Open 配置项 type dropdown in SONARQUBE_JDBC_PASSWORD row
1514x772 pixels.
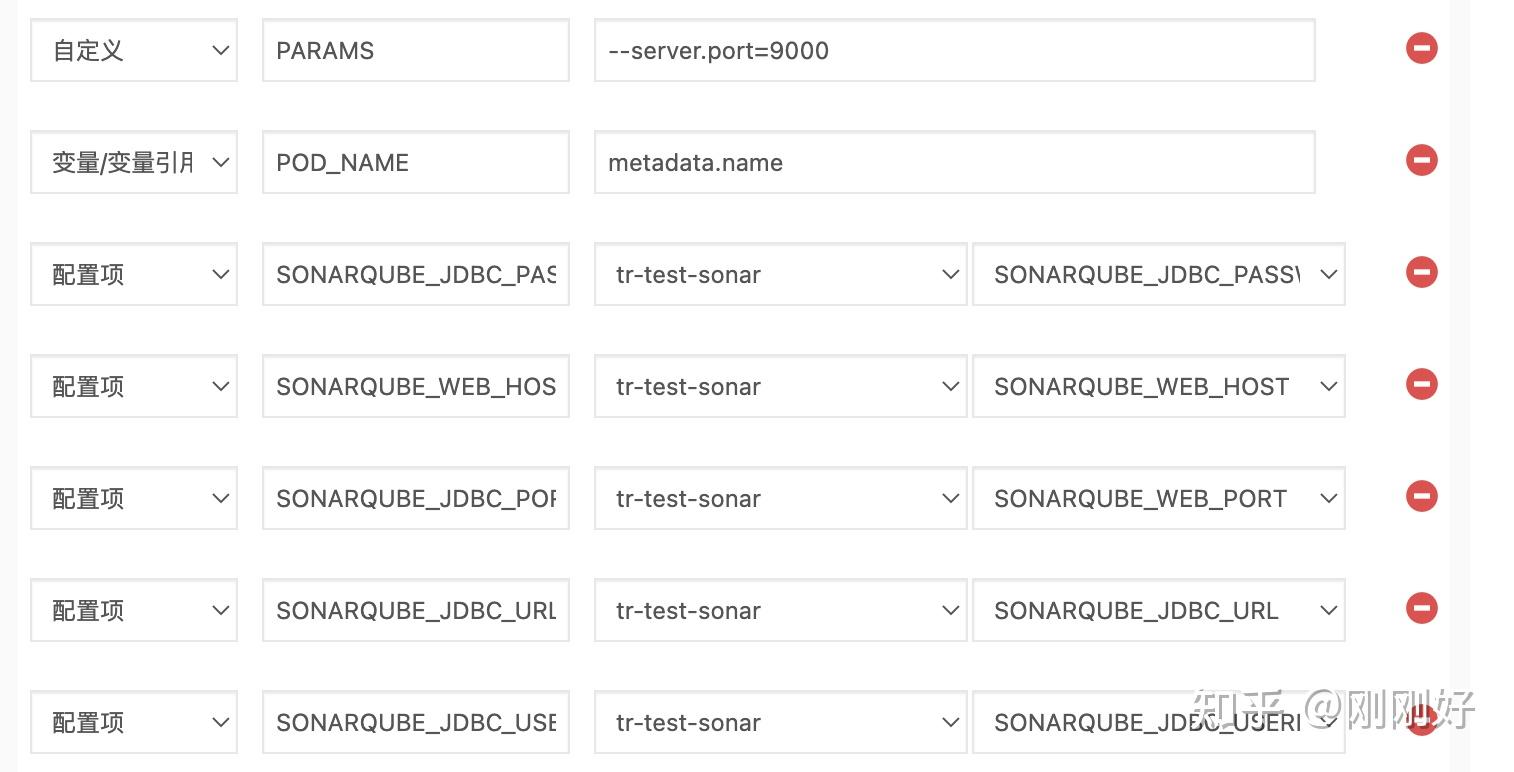(x=133, y=274)
